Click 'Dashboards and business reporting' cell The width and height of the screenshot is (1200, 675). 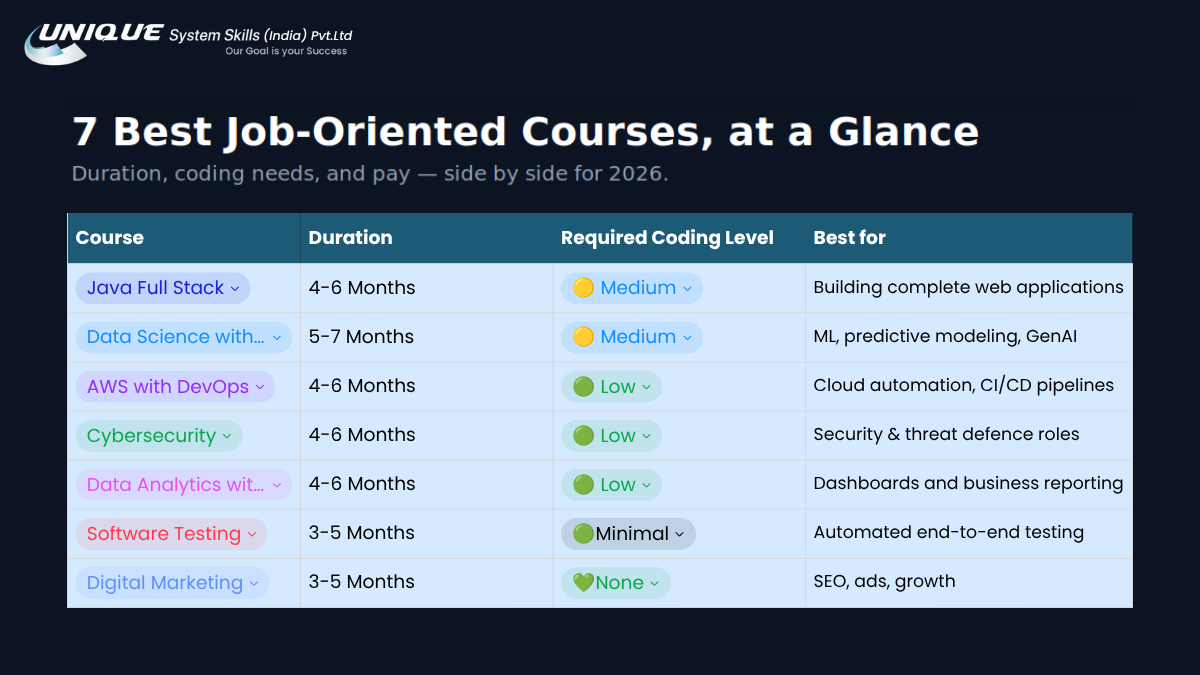point(969,484)
